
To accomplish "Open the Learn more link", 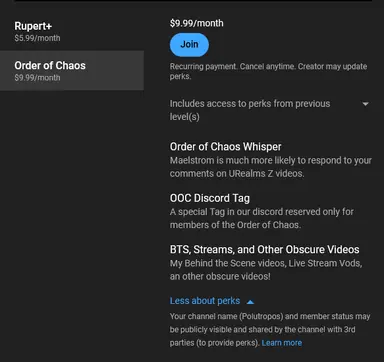I will point(282,343).
